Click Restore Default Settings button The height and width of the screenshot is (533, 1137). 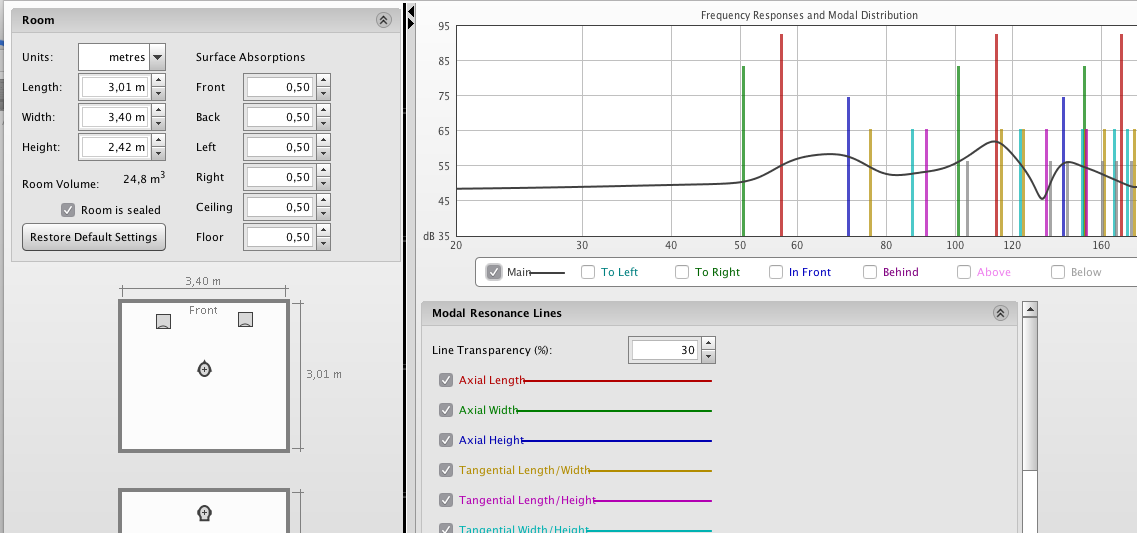[93, 237]
